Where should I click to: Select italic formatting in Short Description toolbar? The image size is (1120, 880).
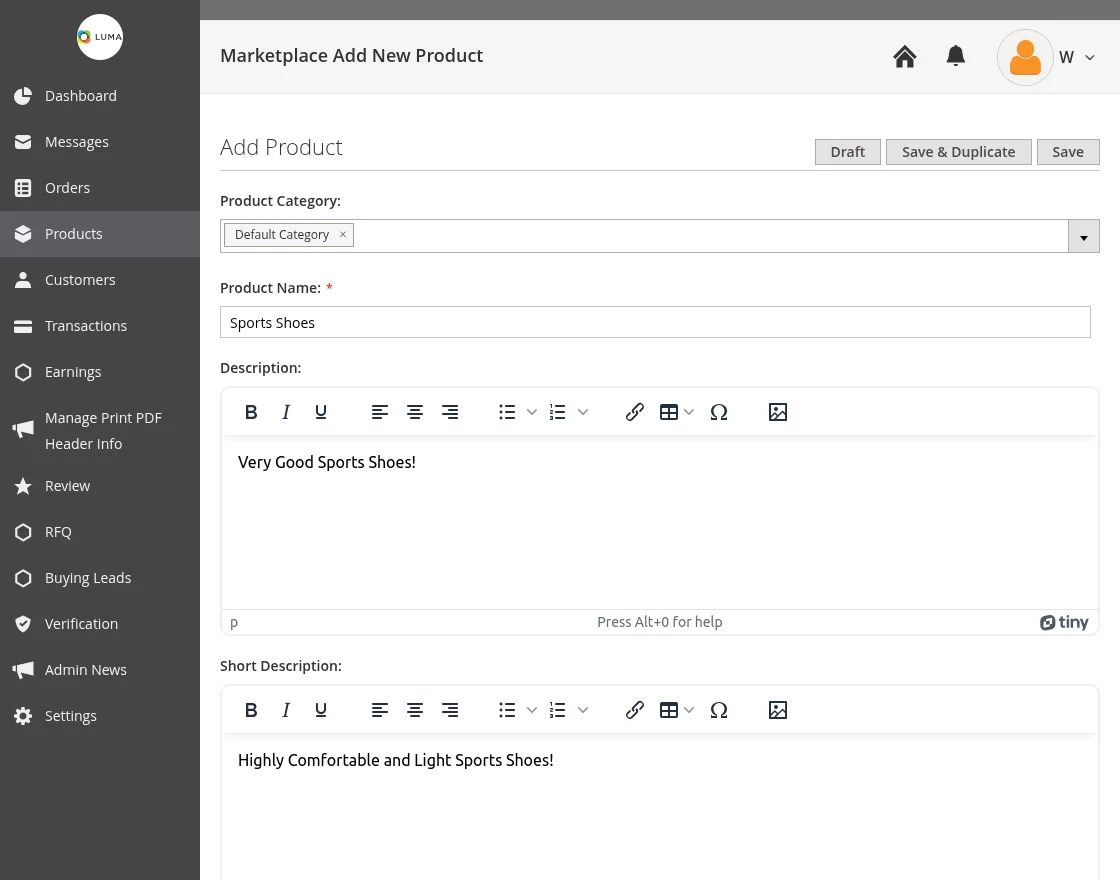(286, 710)
